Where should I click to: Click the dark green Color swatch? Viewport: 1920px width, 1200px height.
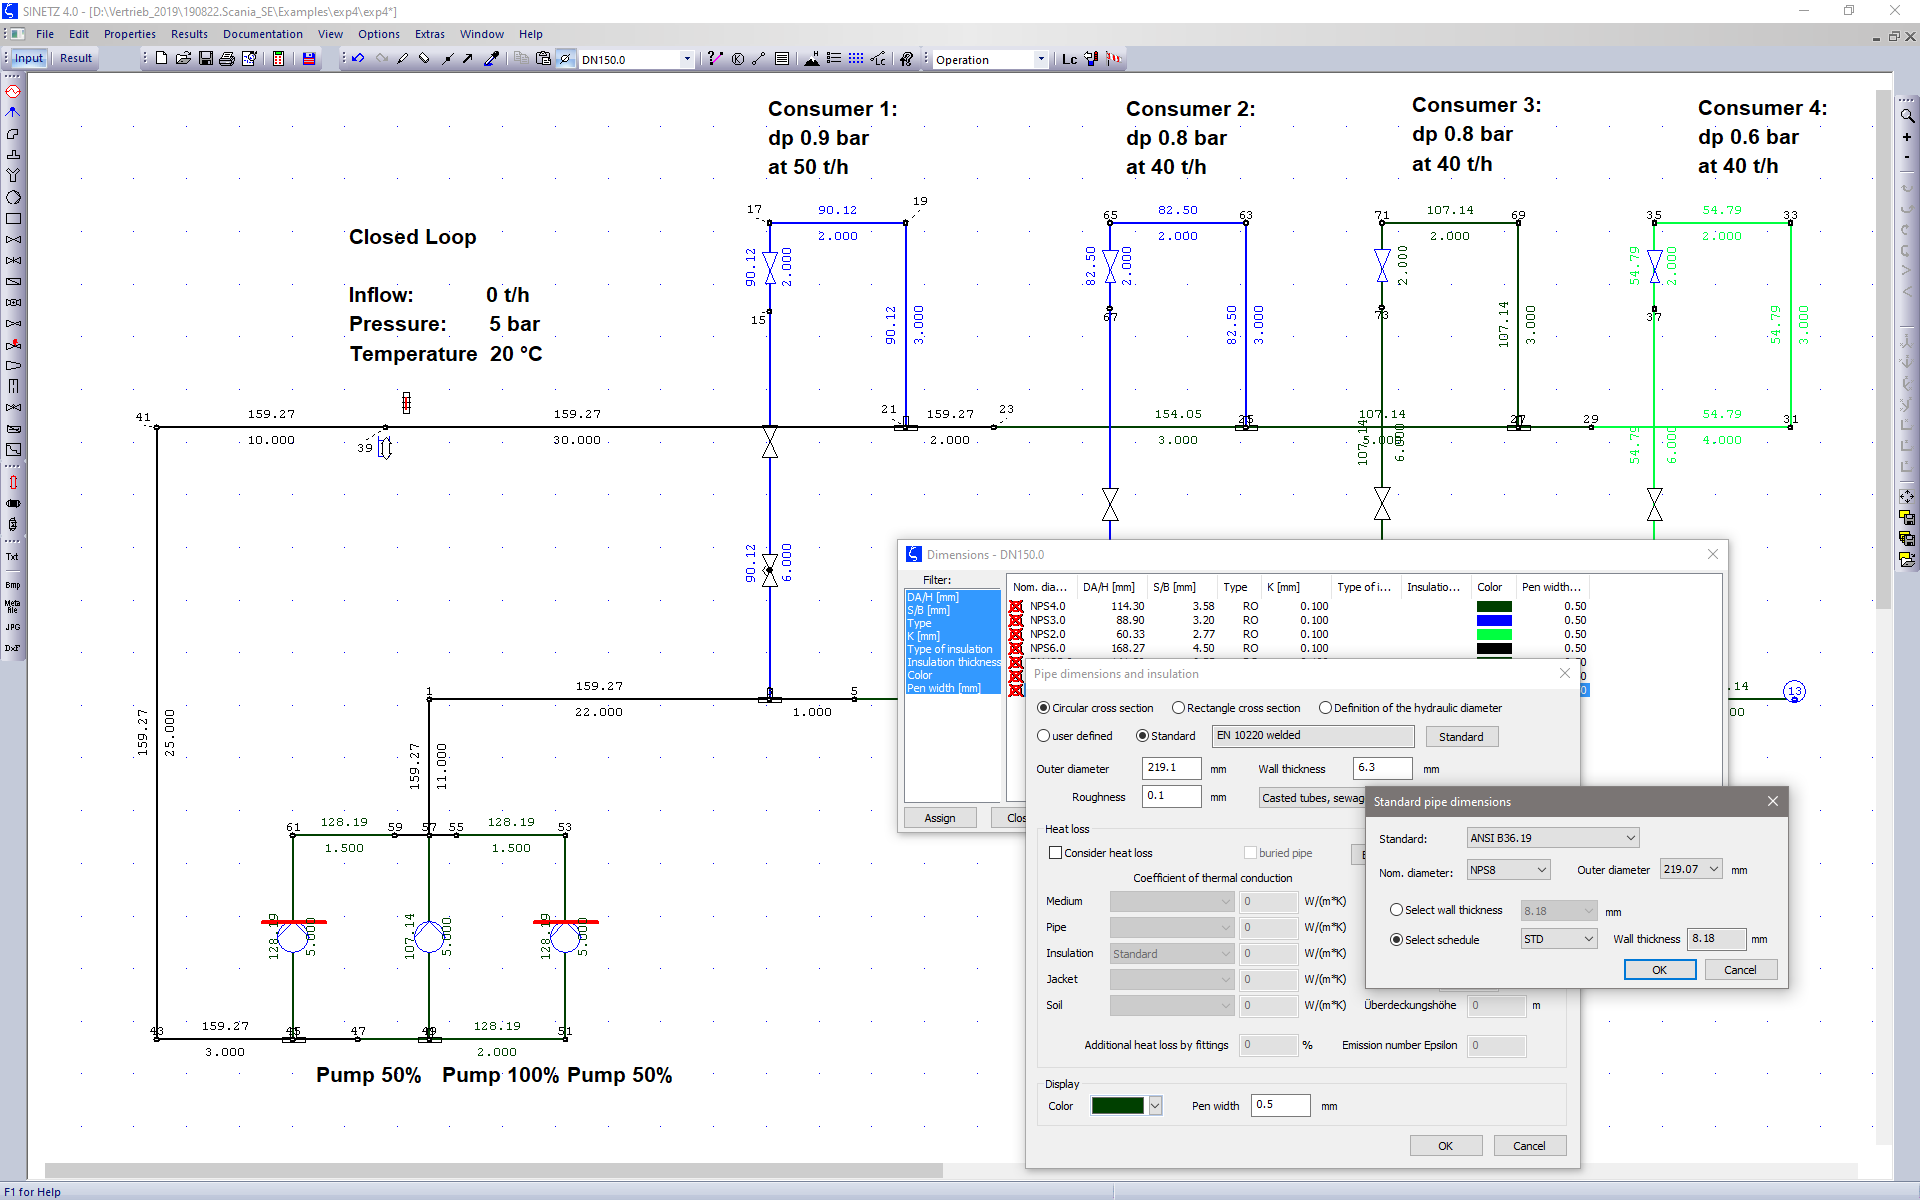coord(1117,1106)
